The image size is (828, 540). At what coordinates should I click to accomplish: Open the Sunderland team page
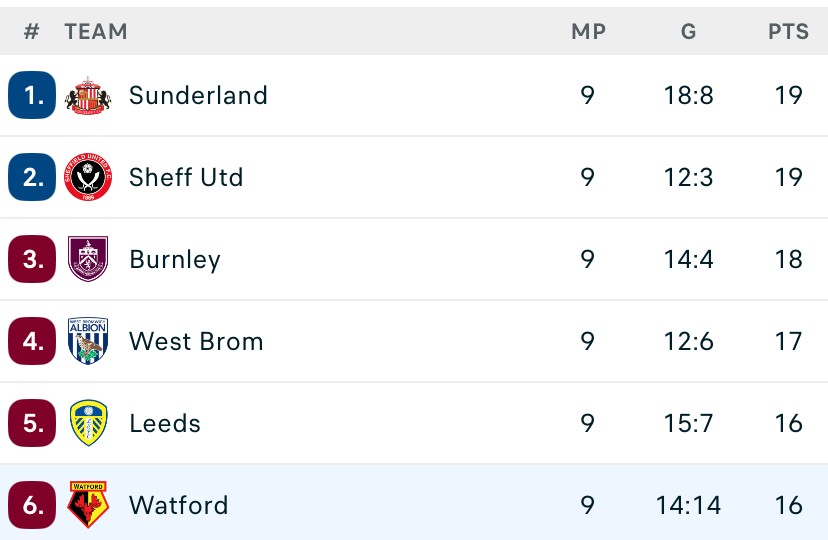pyautogui.click(x=198, y=96)
